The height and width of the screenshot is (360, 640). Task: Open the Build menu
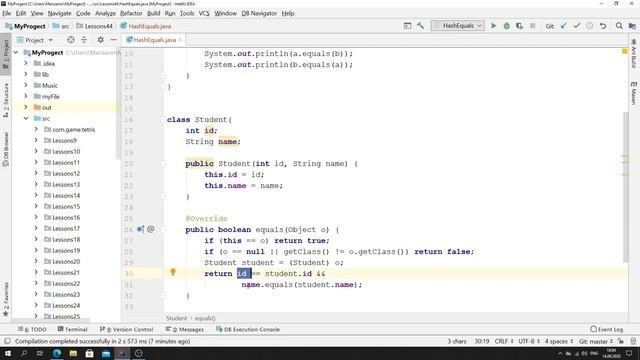pyautogui.click(x=153, y=13)
